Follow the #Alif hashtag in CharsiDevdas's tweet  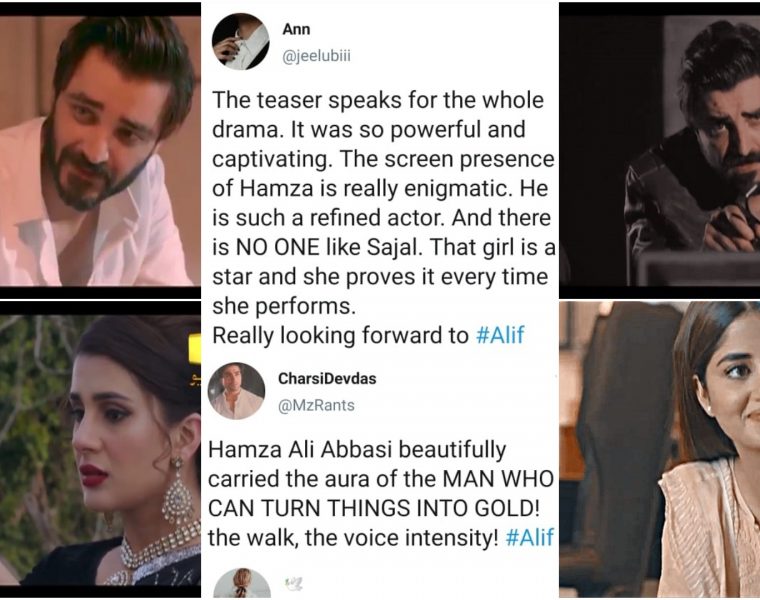(x=529, y=538)
